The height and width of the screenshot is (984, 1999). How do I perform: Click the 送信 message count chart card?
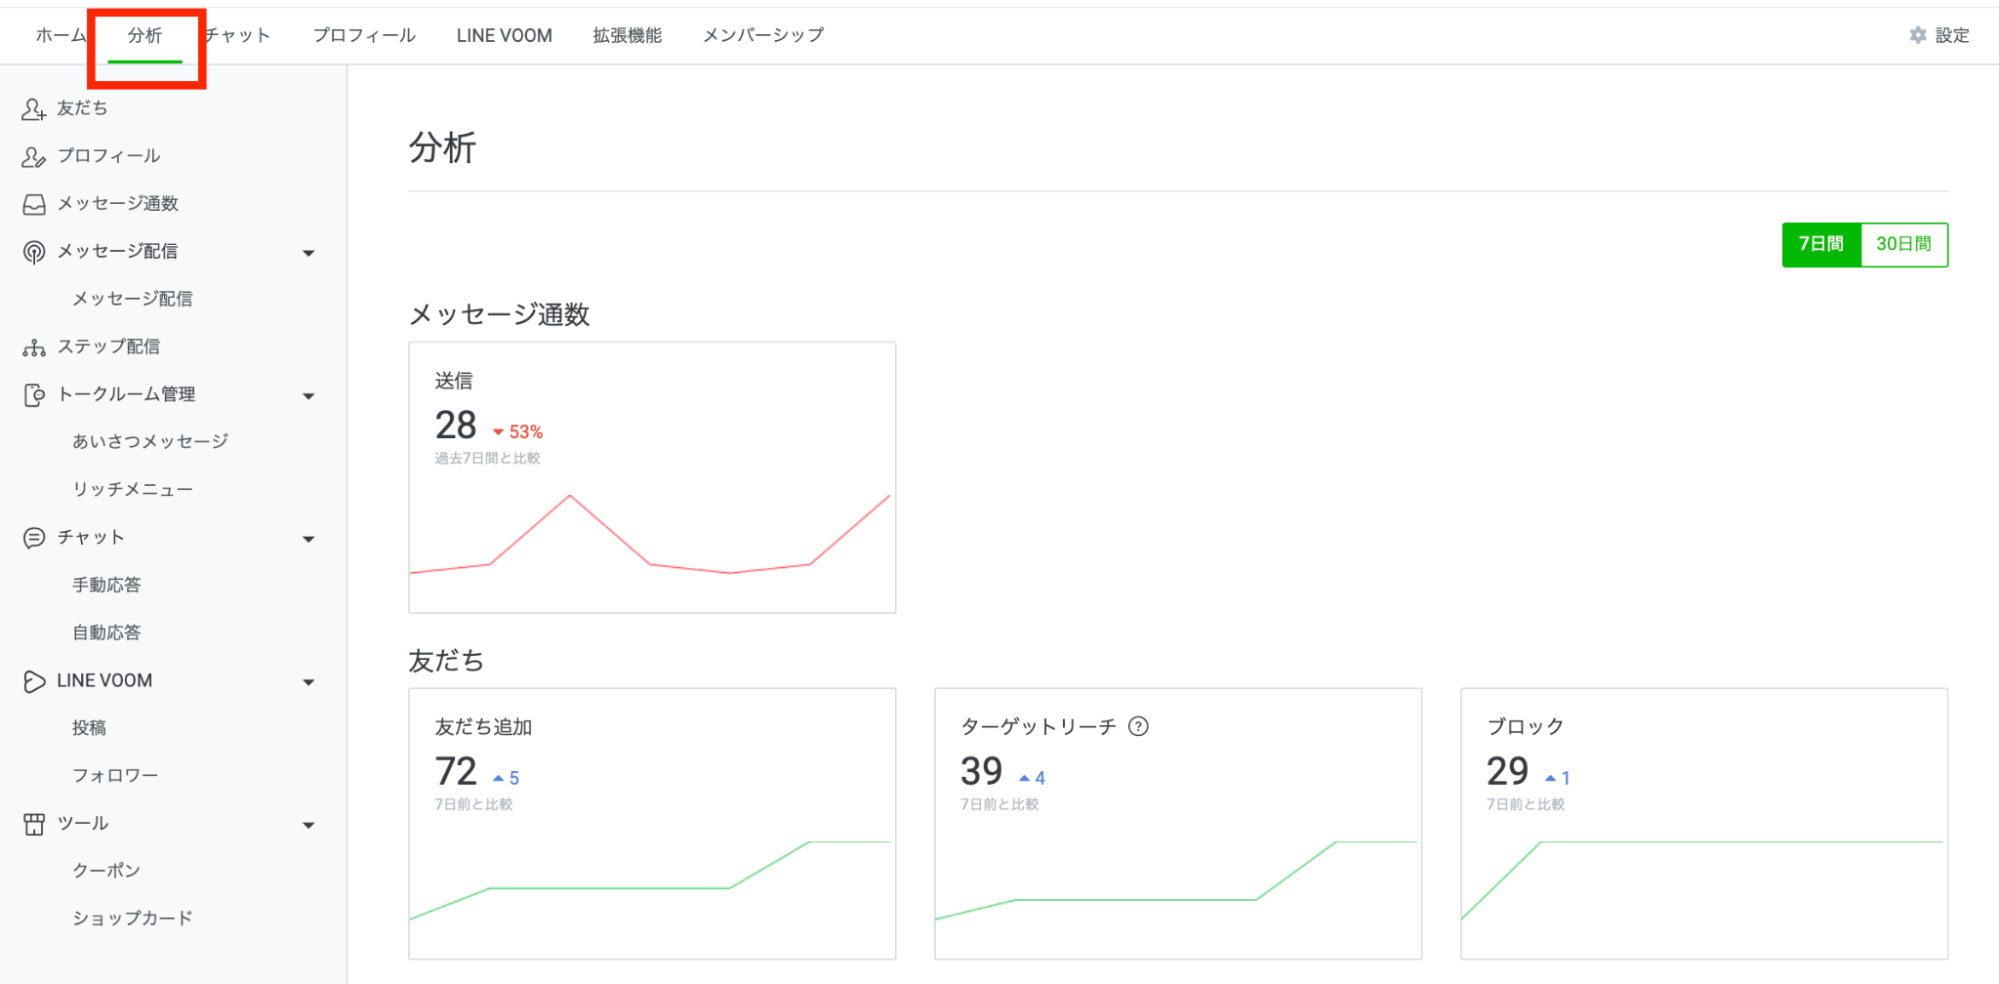652,478
